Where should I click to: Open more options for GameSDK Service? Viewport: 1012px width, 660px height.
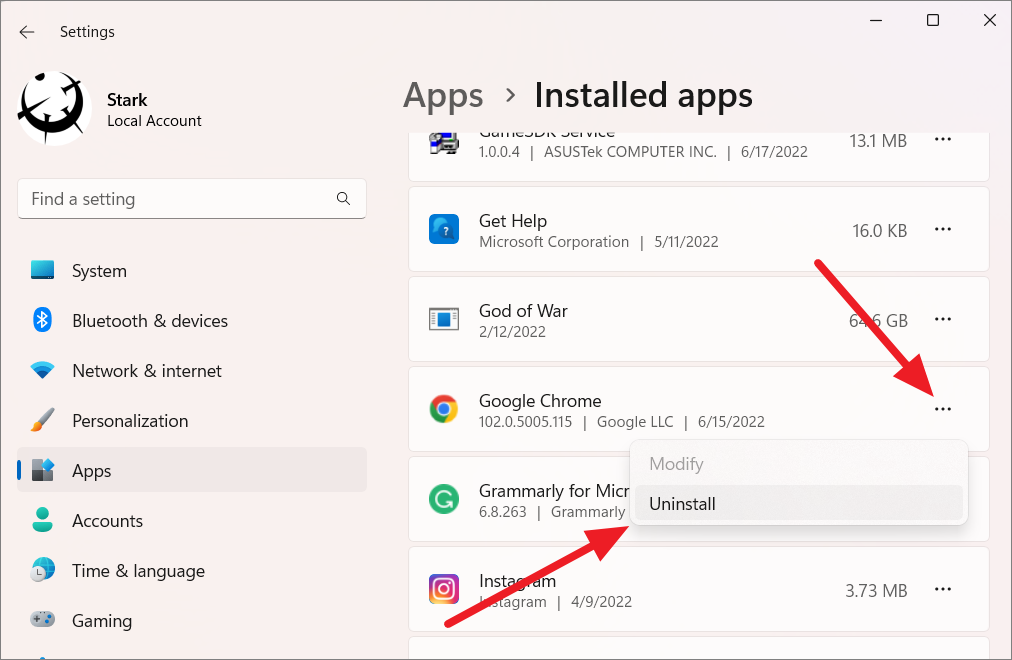coord(943,139)
